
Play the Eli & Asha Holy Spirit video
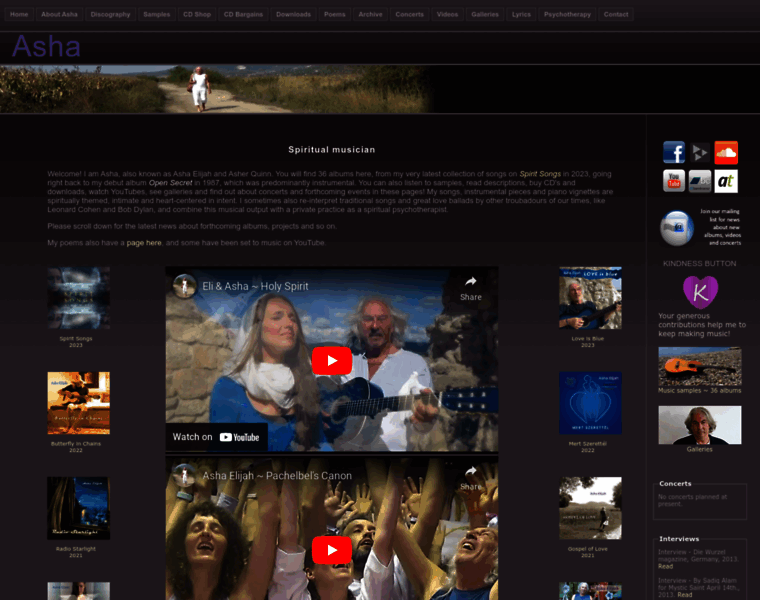tap(332, 361)
